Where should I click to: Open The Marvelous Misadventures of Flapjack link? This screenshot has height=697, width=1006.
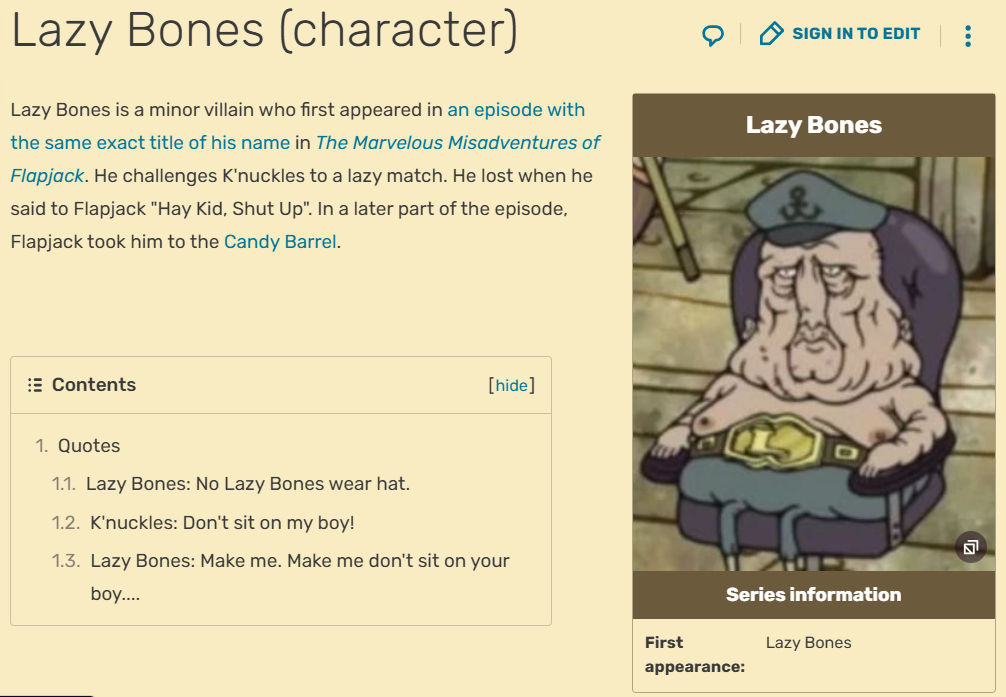[457, 142]
